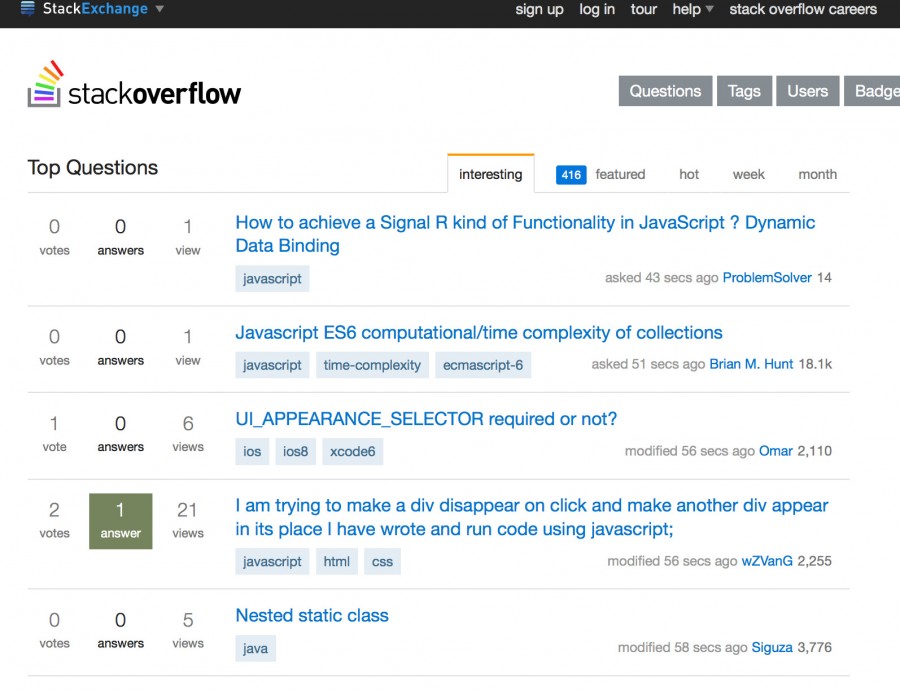Viewport: 900px width, 691px height.
Task: Click the Questions navigation button
Action: click(665, 91)
